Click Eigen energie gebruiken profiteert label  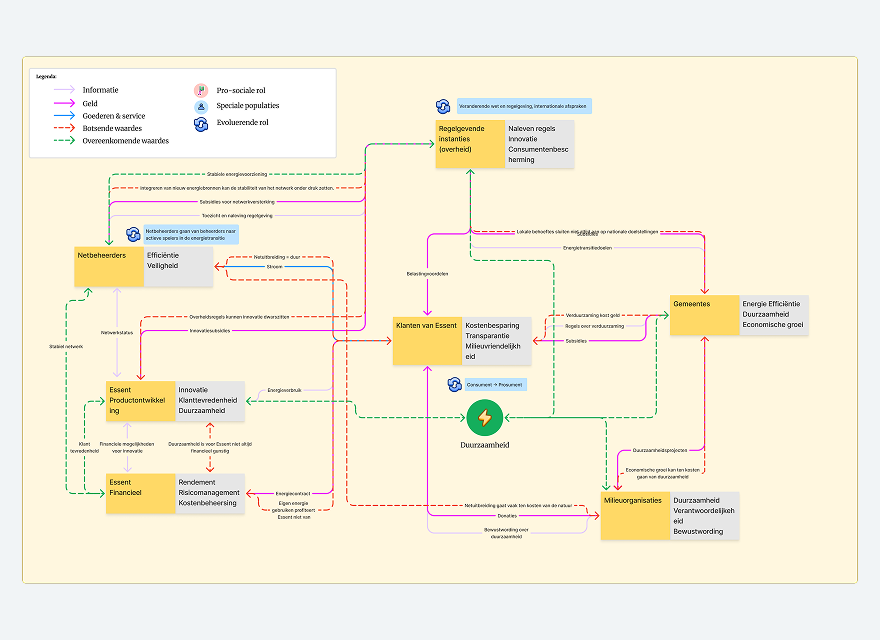click(294, 510)
